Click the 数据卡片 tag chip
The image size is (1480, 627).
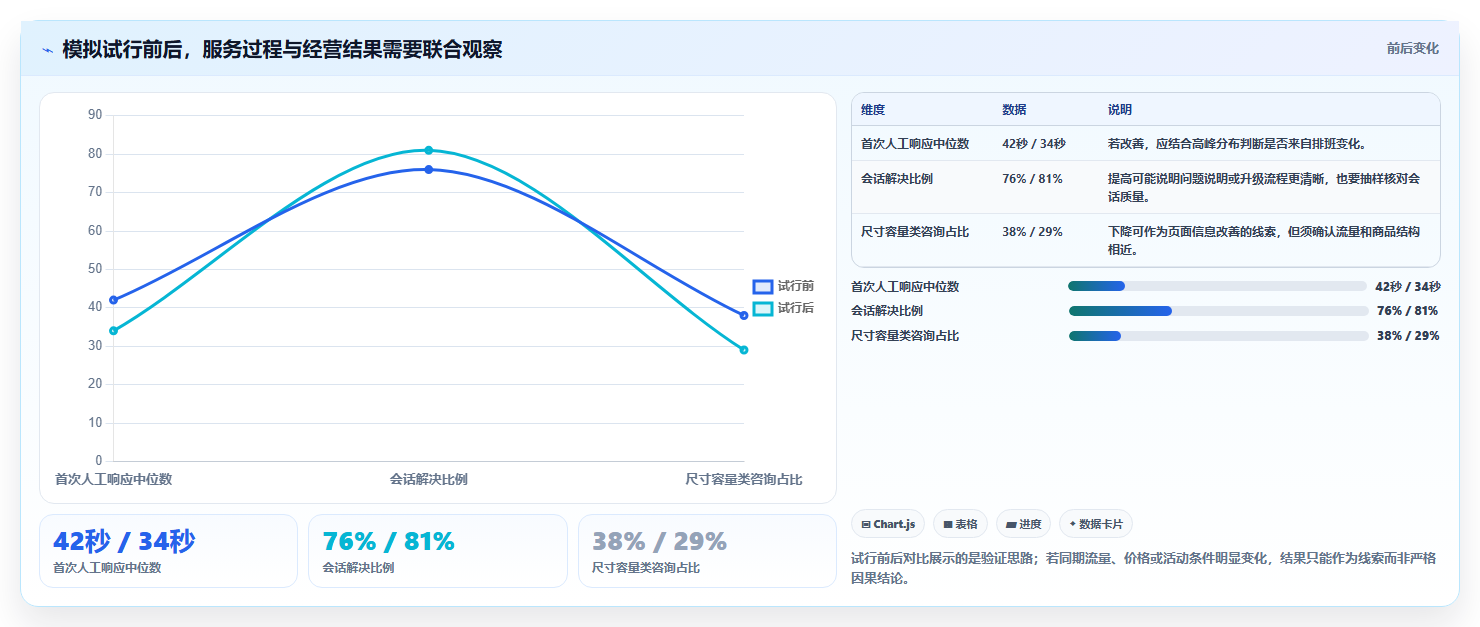pyautogui.click(x=1096, y=524)
